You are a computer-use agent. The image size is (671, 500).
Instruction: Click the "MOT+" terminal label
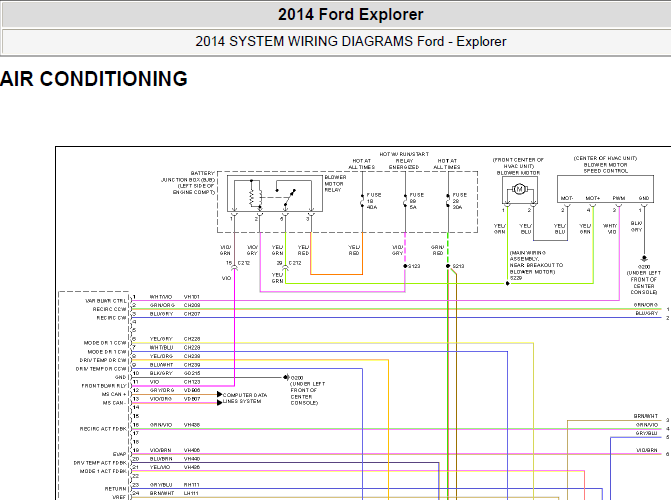[593, 198]
